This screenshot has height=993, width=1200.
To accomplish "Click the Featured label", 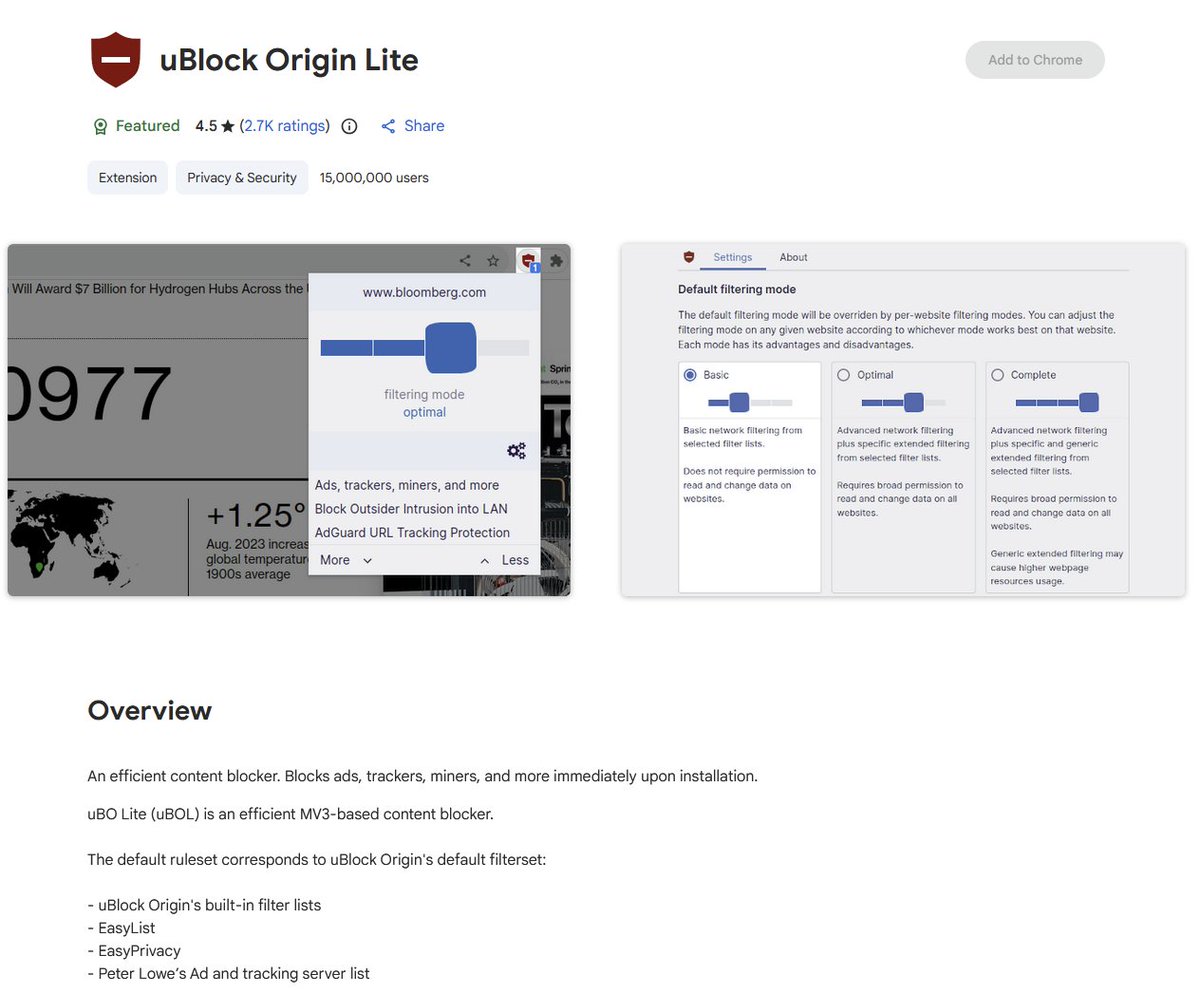I will [148, 126].
